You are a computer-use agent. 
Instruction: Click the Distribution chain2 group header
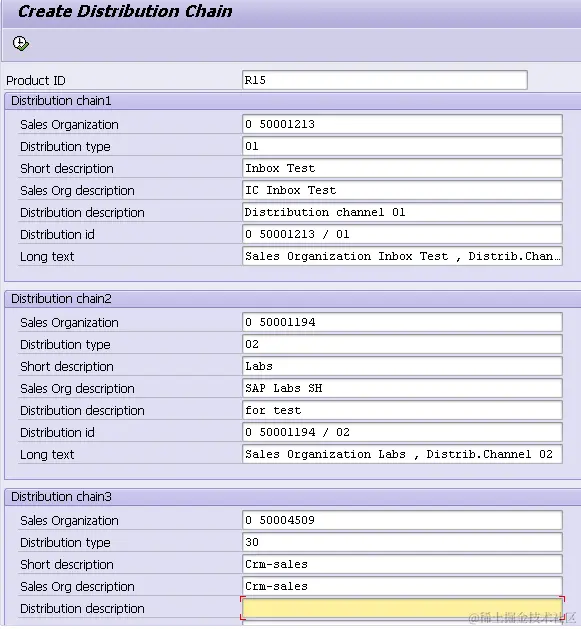point(292,299)
